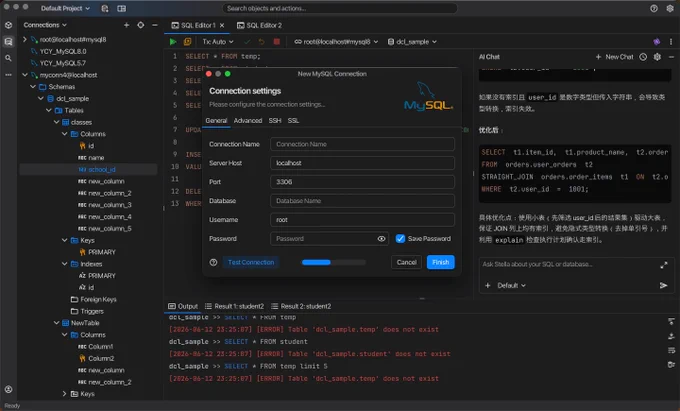Click the Ask Stella chat input
The width and height of the screenshot is (680, 411).
tap(570, 264)
